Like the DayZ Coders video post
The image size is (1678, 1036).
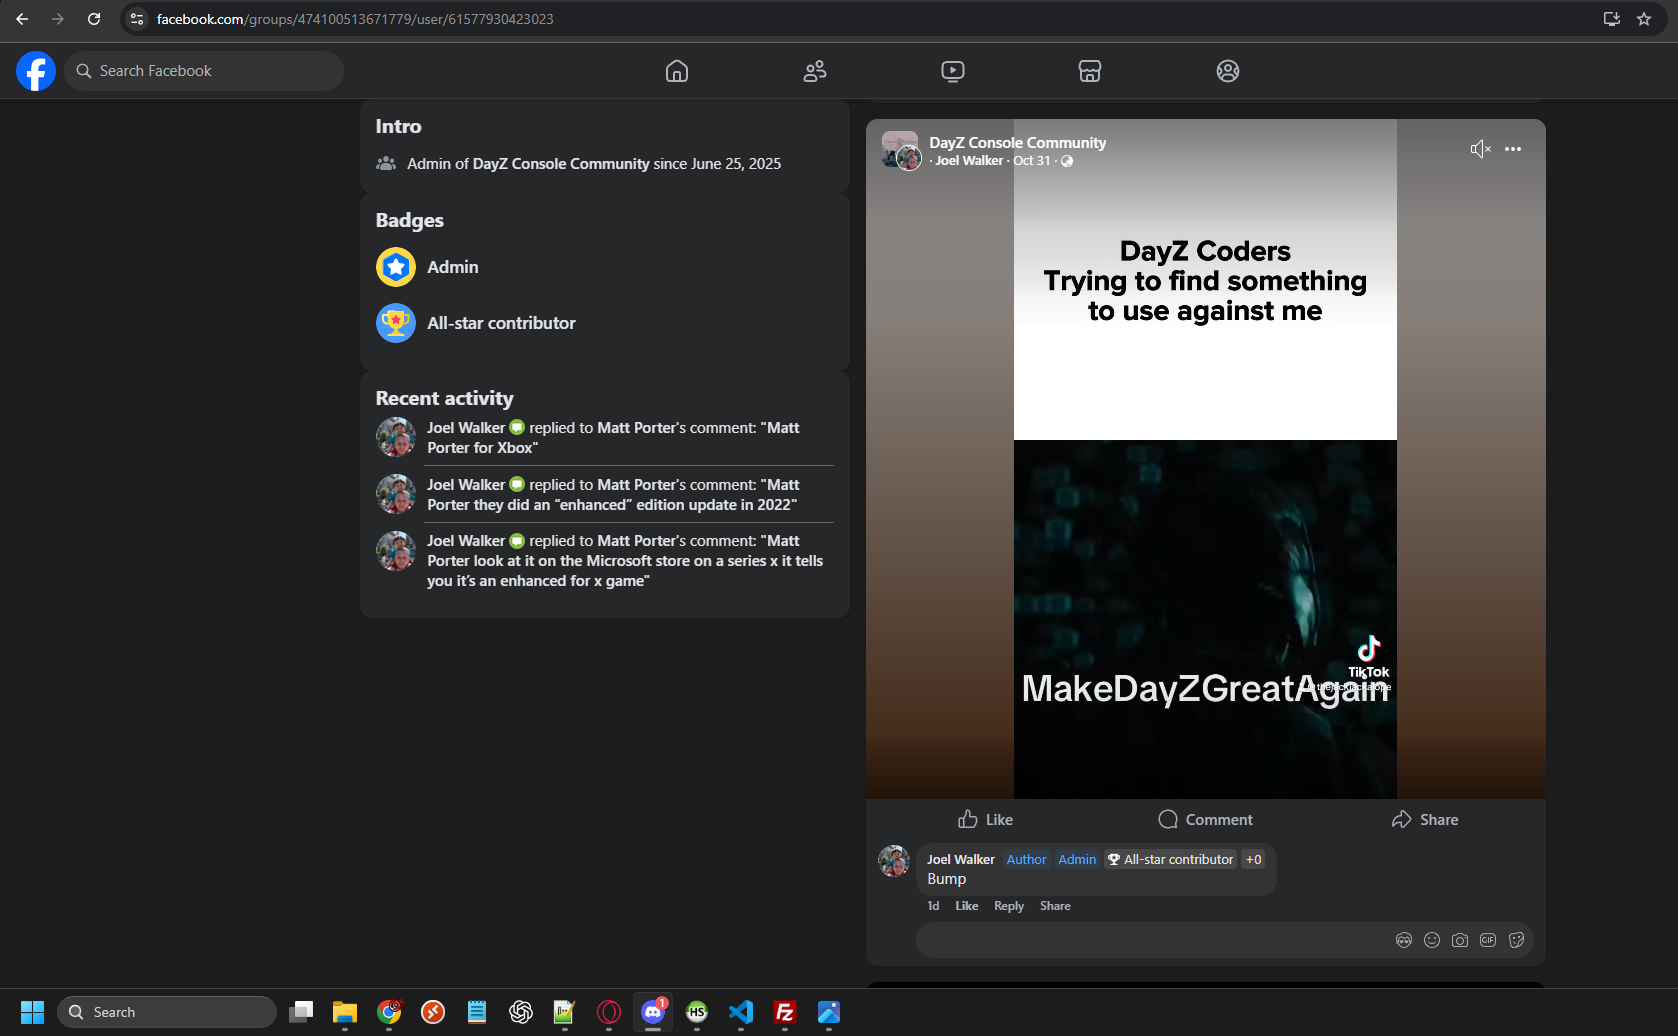click(985, 820)
